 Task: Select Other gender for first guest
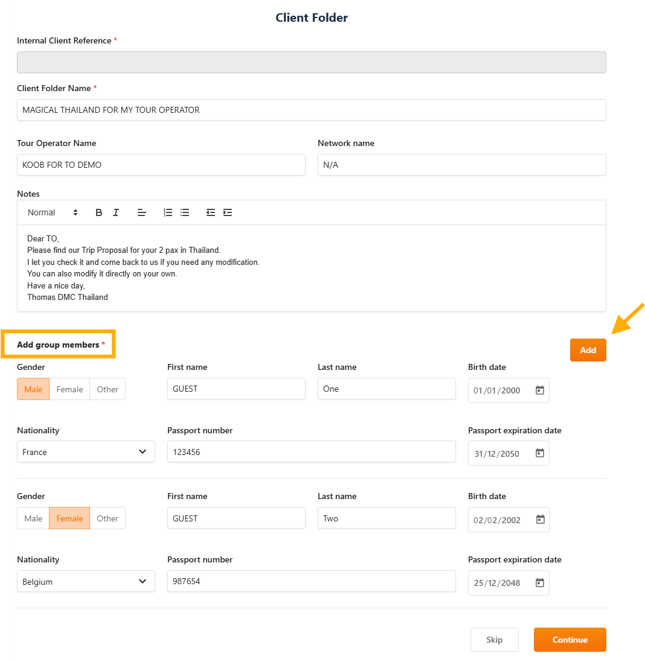(x=107, y=389)
